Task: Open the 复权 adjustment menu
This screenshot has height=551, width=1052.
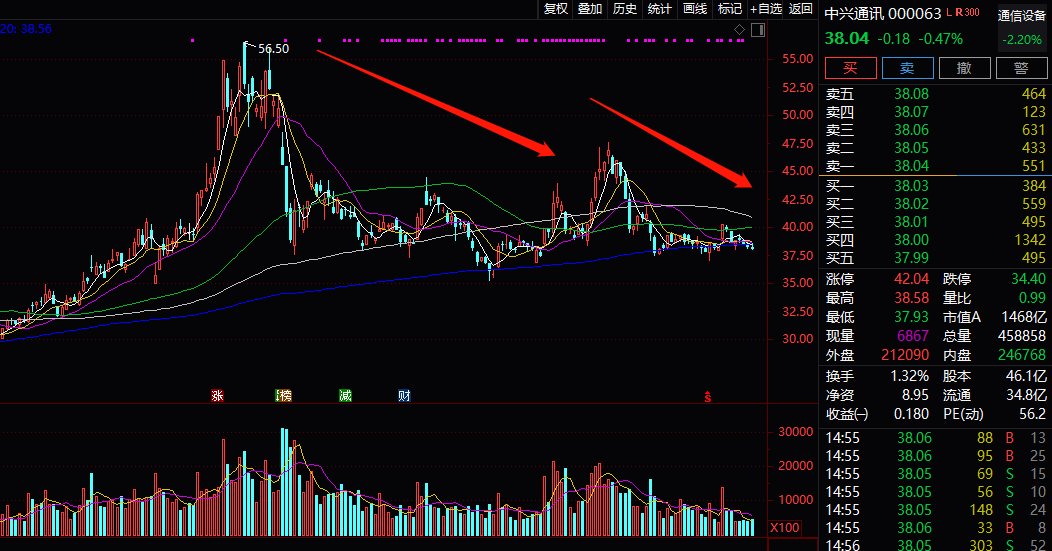Action: tap(556, 9)
